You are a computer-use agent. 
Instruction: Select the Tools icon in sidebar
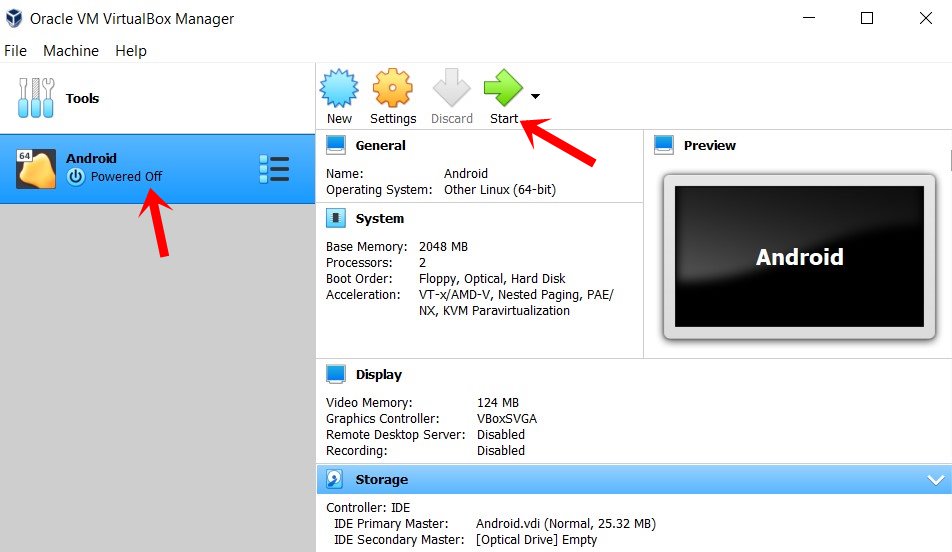pos(36,98)
